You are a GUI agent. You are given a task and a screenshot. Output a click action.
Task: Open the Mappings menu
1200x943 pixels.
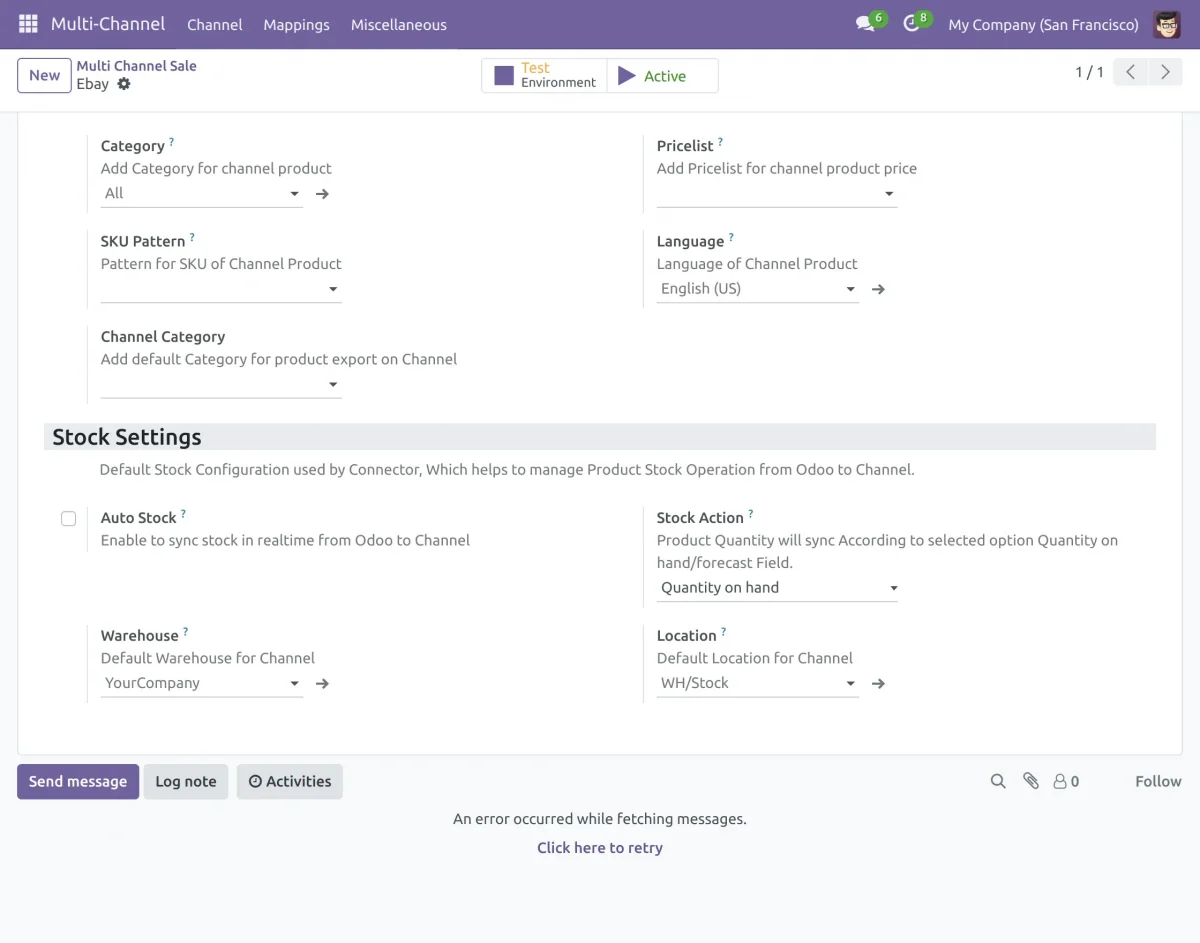(296, 24)
